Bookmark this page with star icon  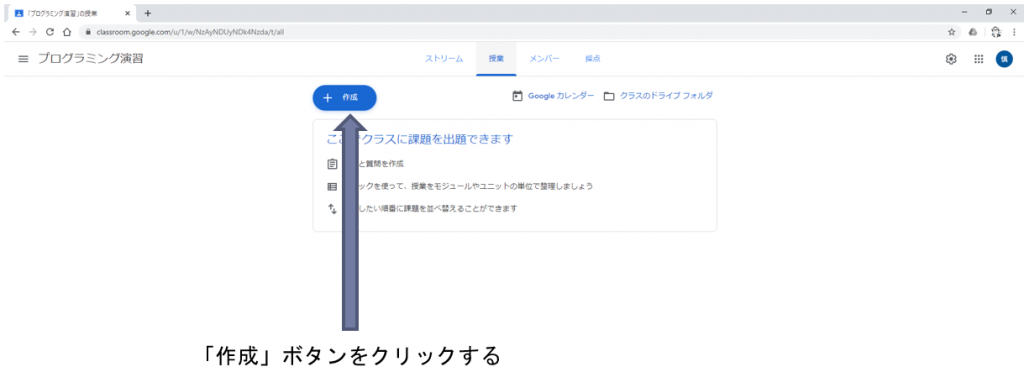click(952, 31)
